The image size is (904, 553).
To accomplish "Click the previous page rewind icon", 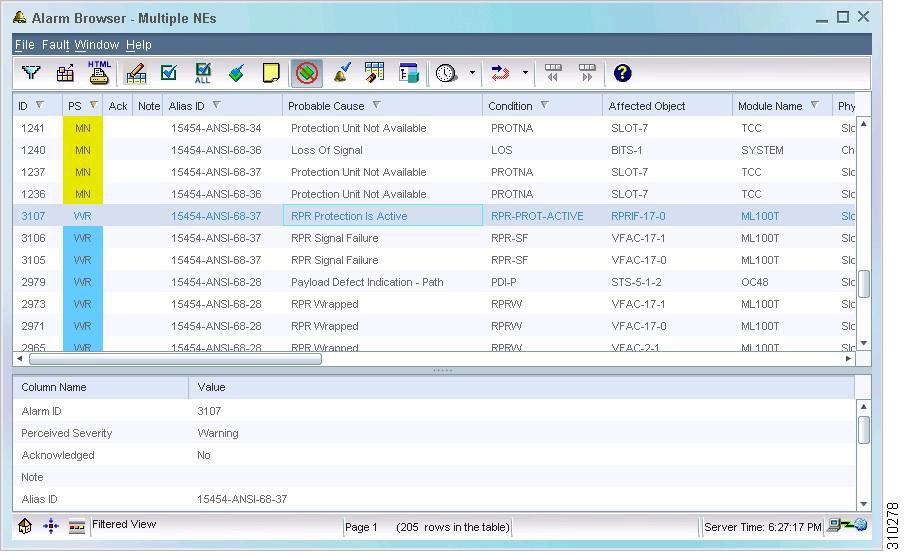I will tap(553, 73).
